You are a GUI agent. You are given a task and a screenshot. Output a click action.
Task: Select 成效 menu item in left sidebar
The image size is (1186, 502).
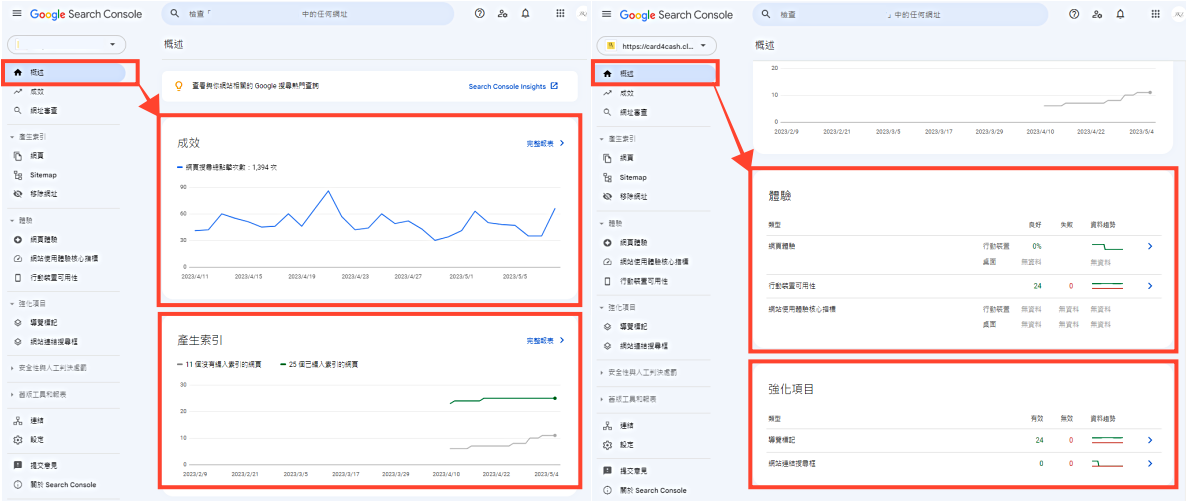coord(37,92)
